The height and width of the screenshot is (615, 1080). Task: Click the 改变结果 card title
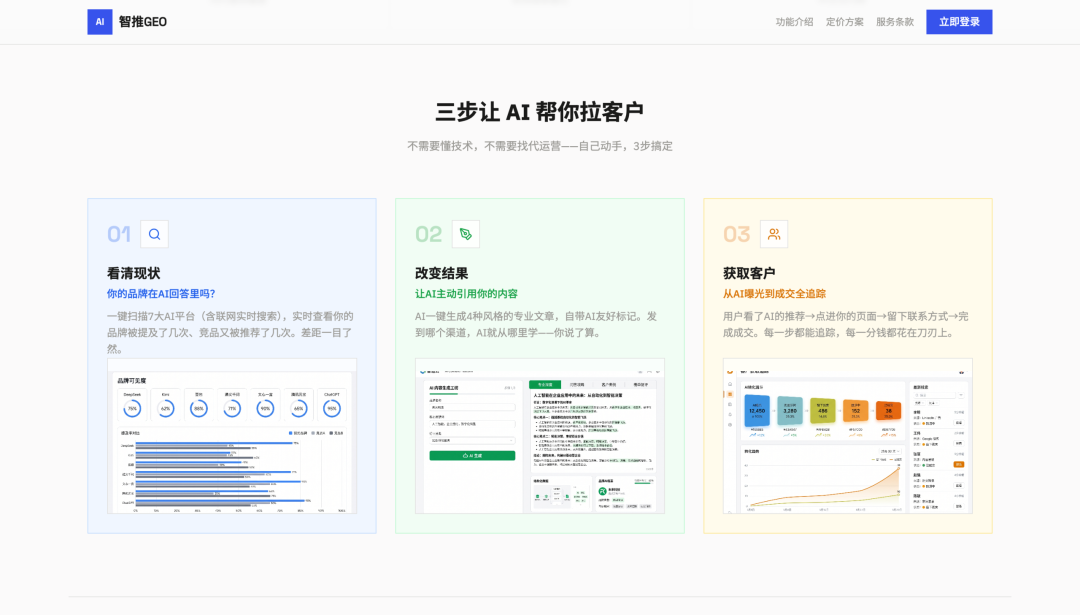click(442, 273)
